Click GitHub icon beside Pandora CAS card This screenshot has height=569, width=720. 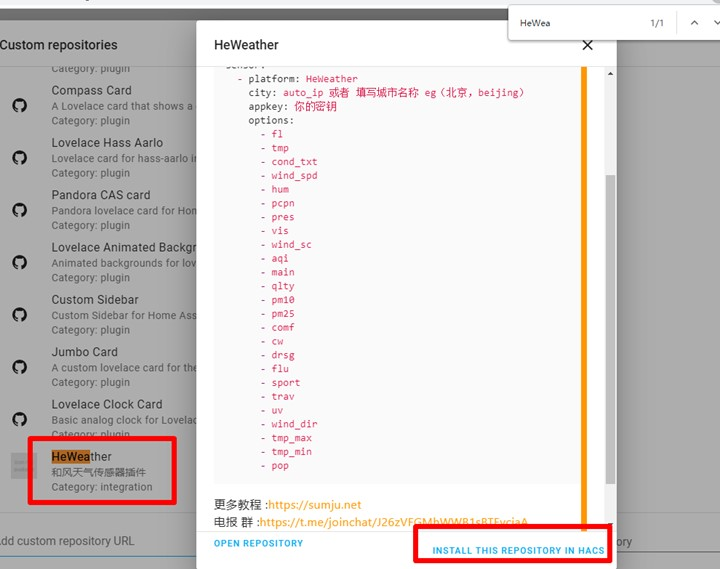tap(19, 210)
